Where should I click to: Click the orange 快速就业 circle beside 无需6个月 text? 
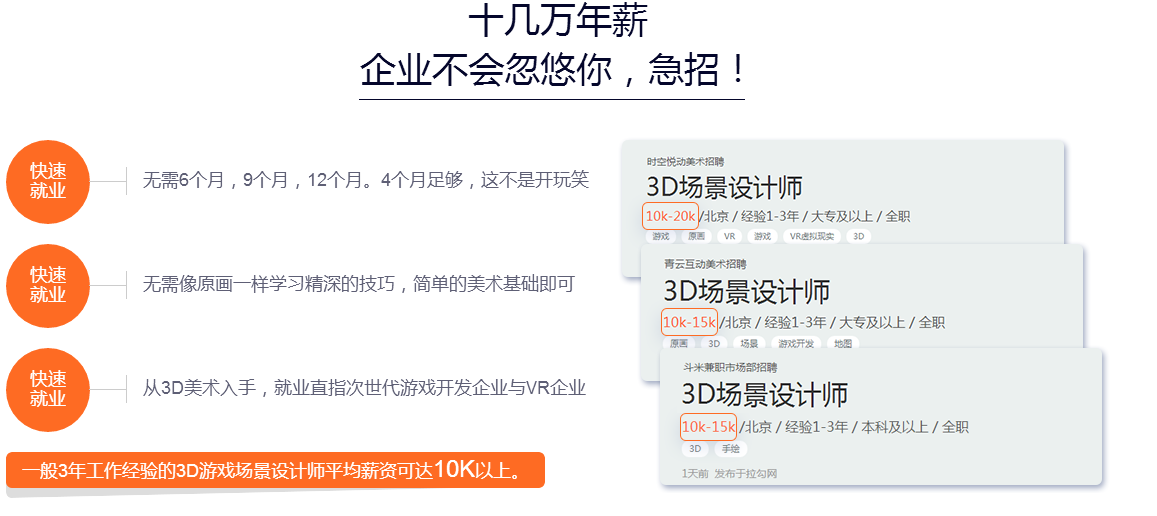(x=48, y=181)
